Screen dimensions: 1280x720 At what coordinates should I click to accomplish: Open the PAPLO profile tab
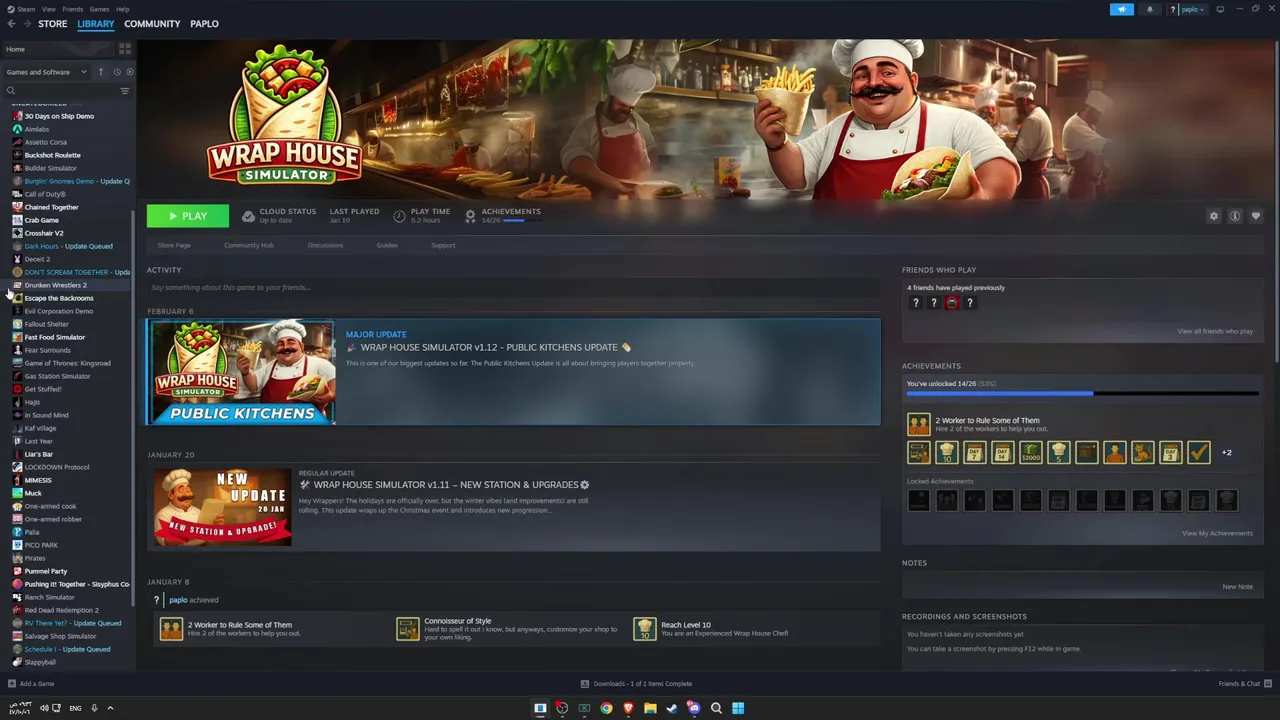[204, 24]
